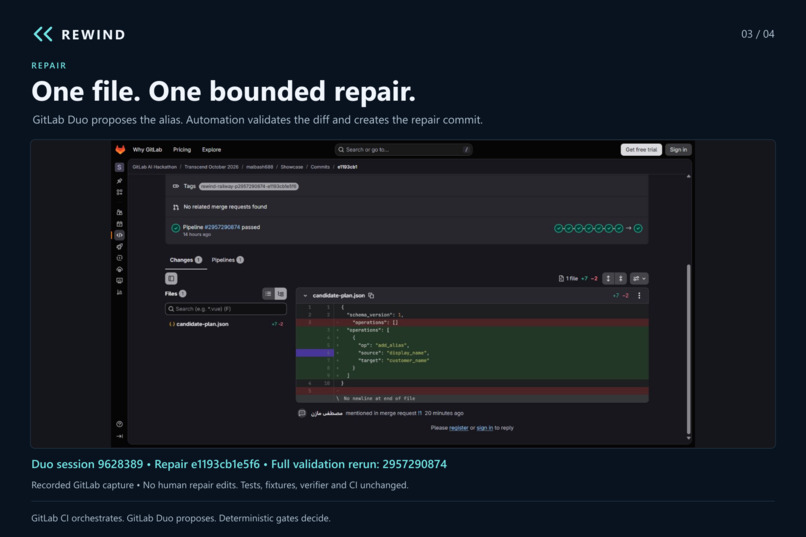This screenshot has height=537, width=806.
Task: Click the 03 / 04 slide counter
Action: click(757, 34)
